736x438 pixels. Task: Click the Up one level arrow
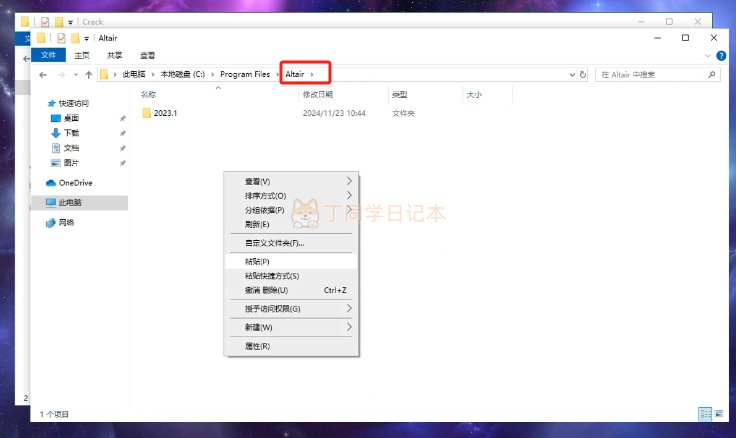89,75
